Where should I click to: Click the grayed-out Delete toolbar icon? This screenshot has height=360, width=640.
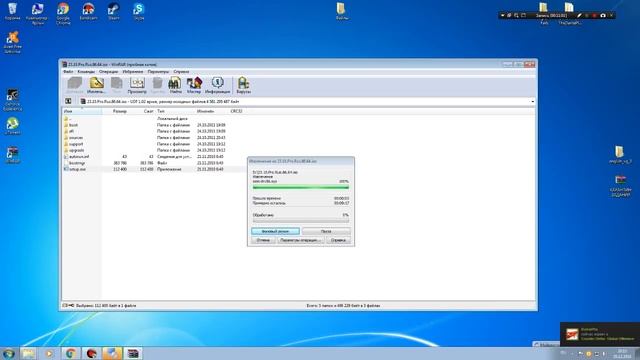tap(158, 85)
